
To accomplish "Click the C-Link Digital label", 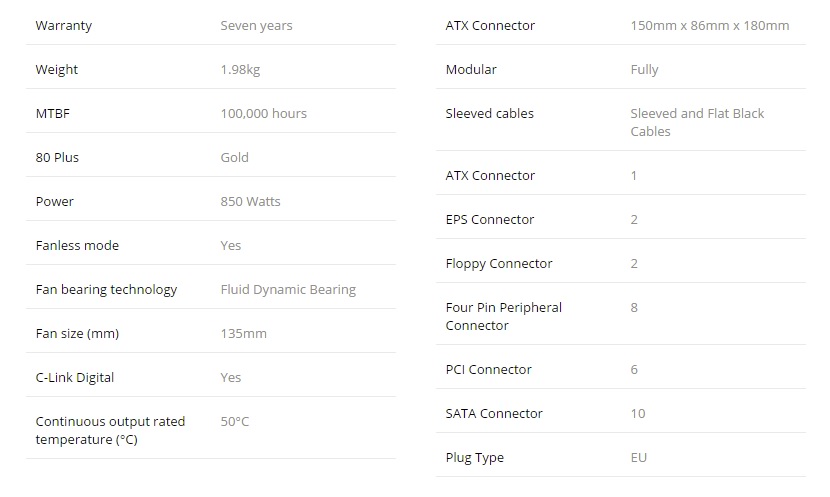I will pos(75,378).
